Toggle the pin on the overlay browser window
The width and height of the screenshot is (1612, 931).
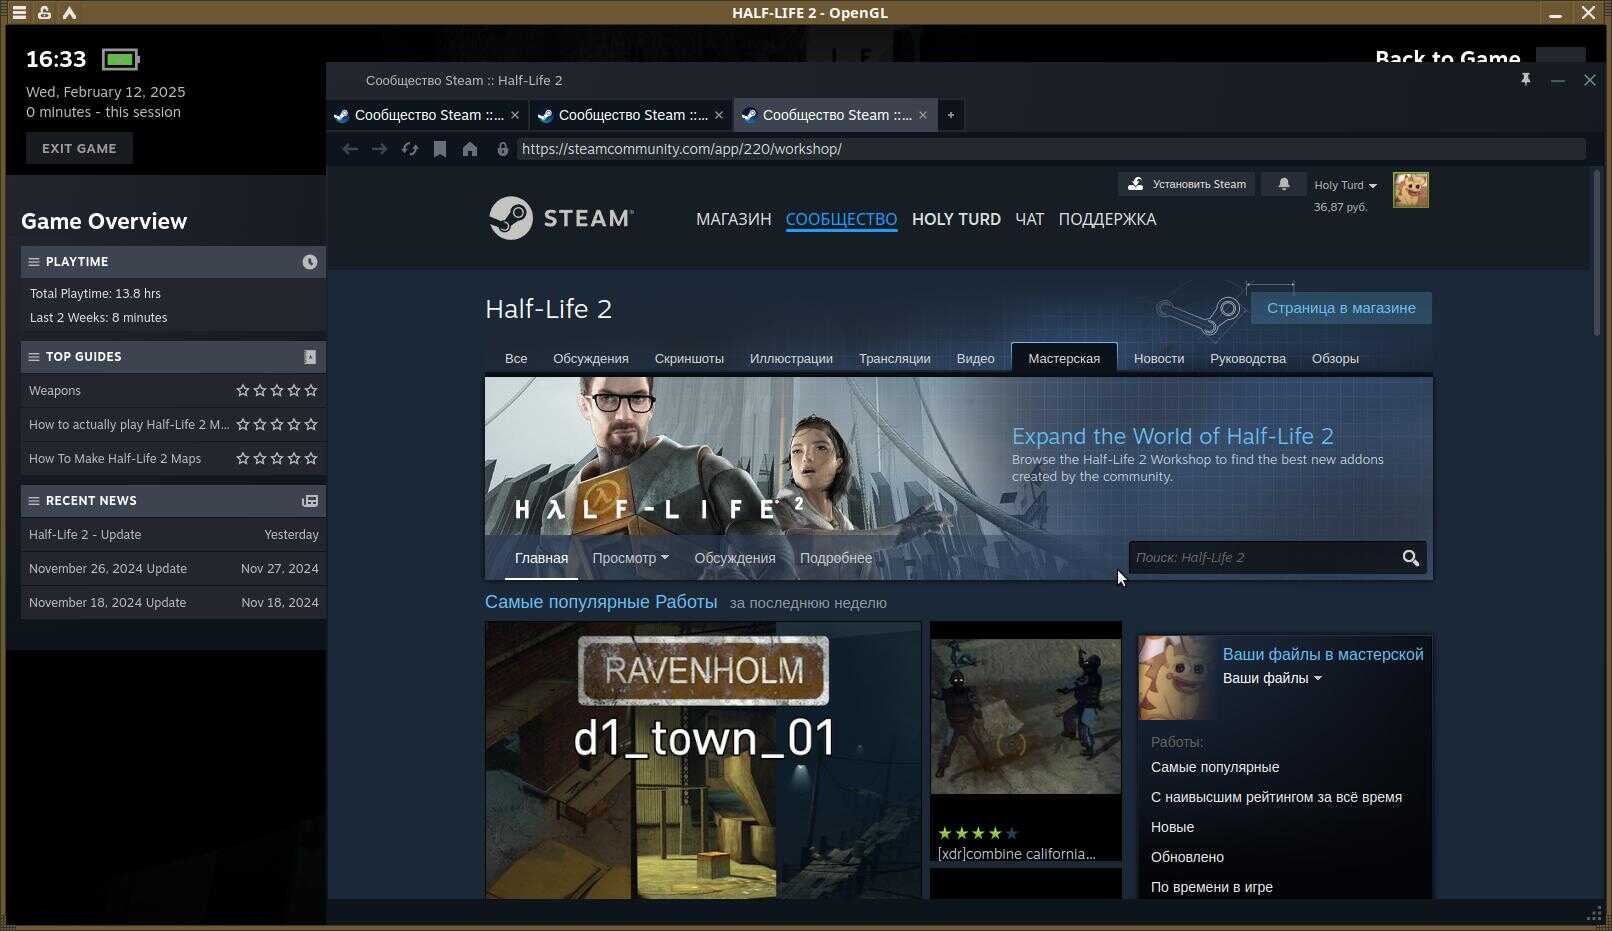point(1526,80)
